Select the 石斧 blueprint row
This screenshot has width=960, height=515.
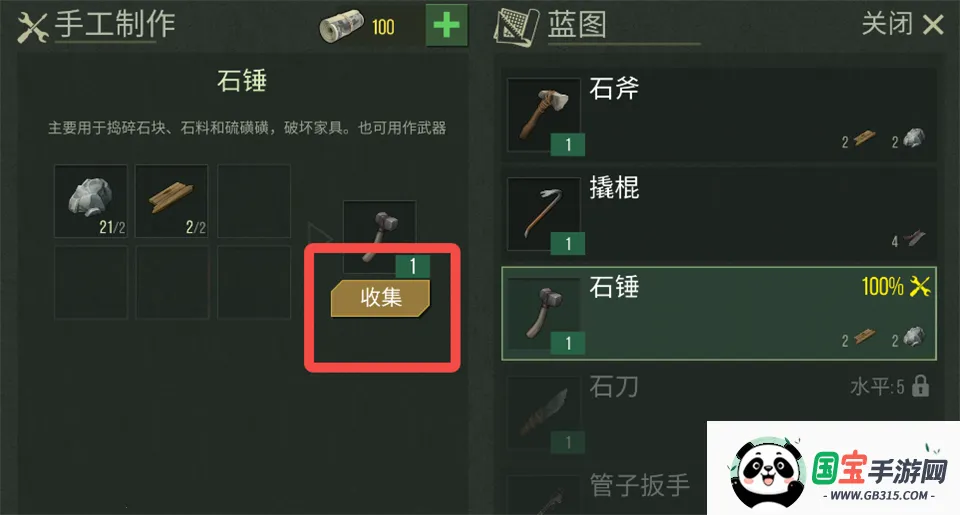point(719,115)
